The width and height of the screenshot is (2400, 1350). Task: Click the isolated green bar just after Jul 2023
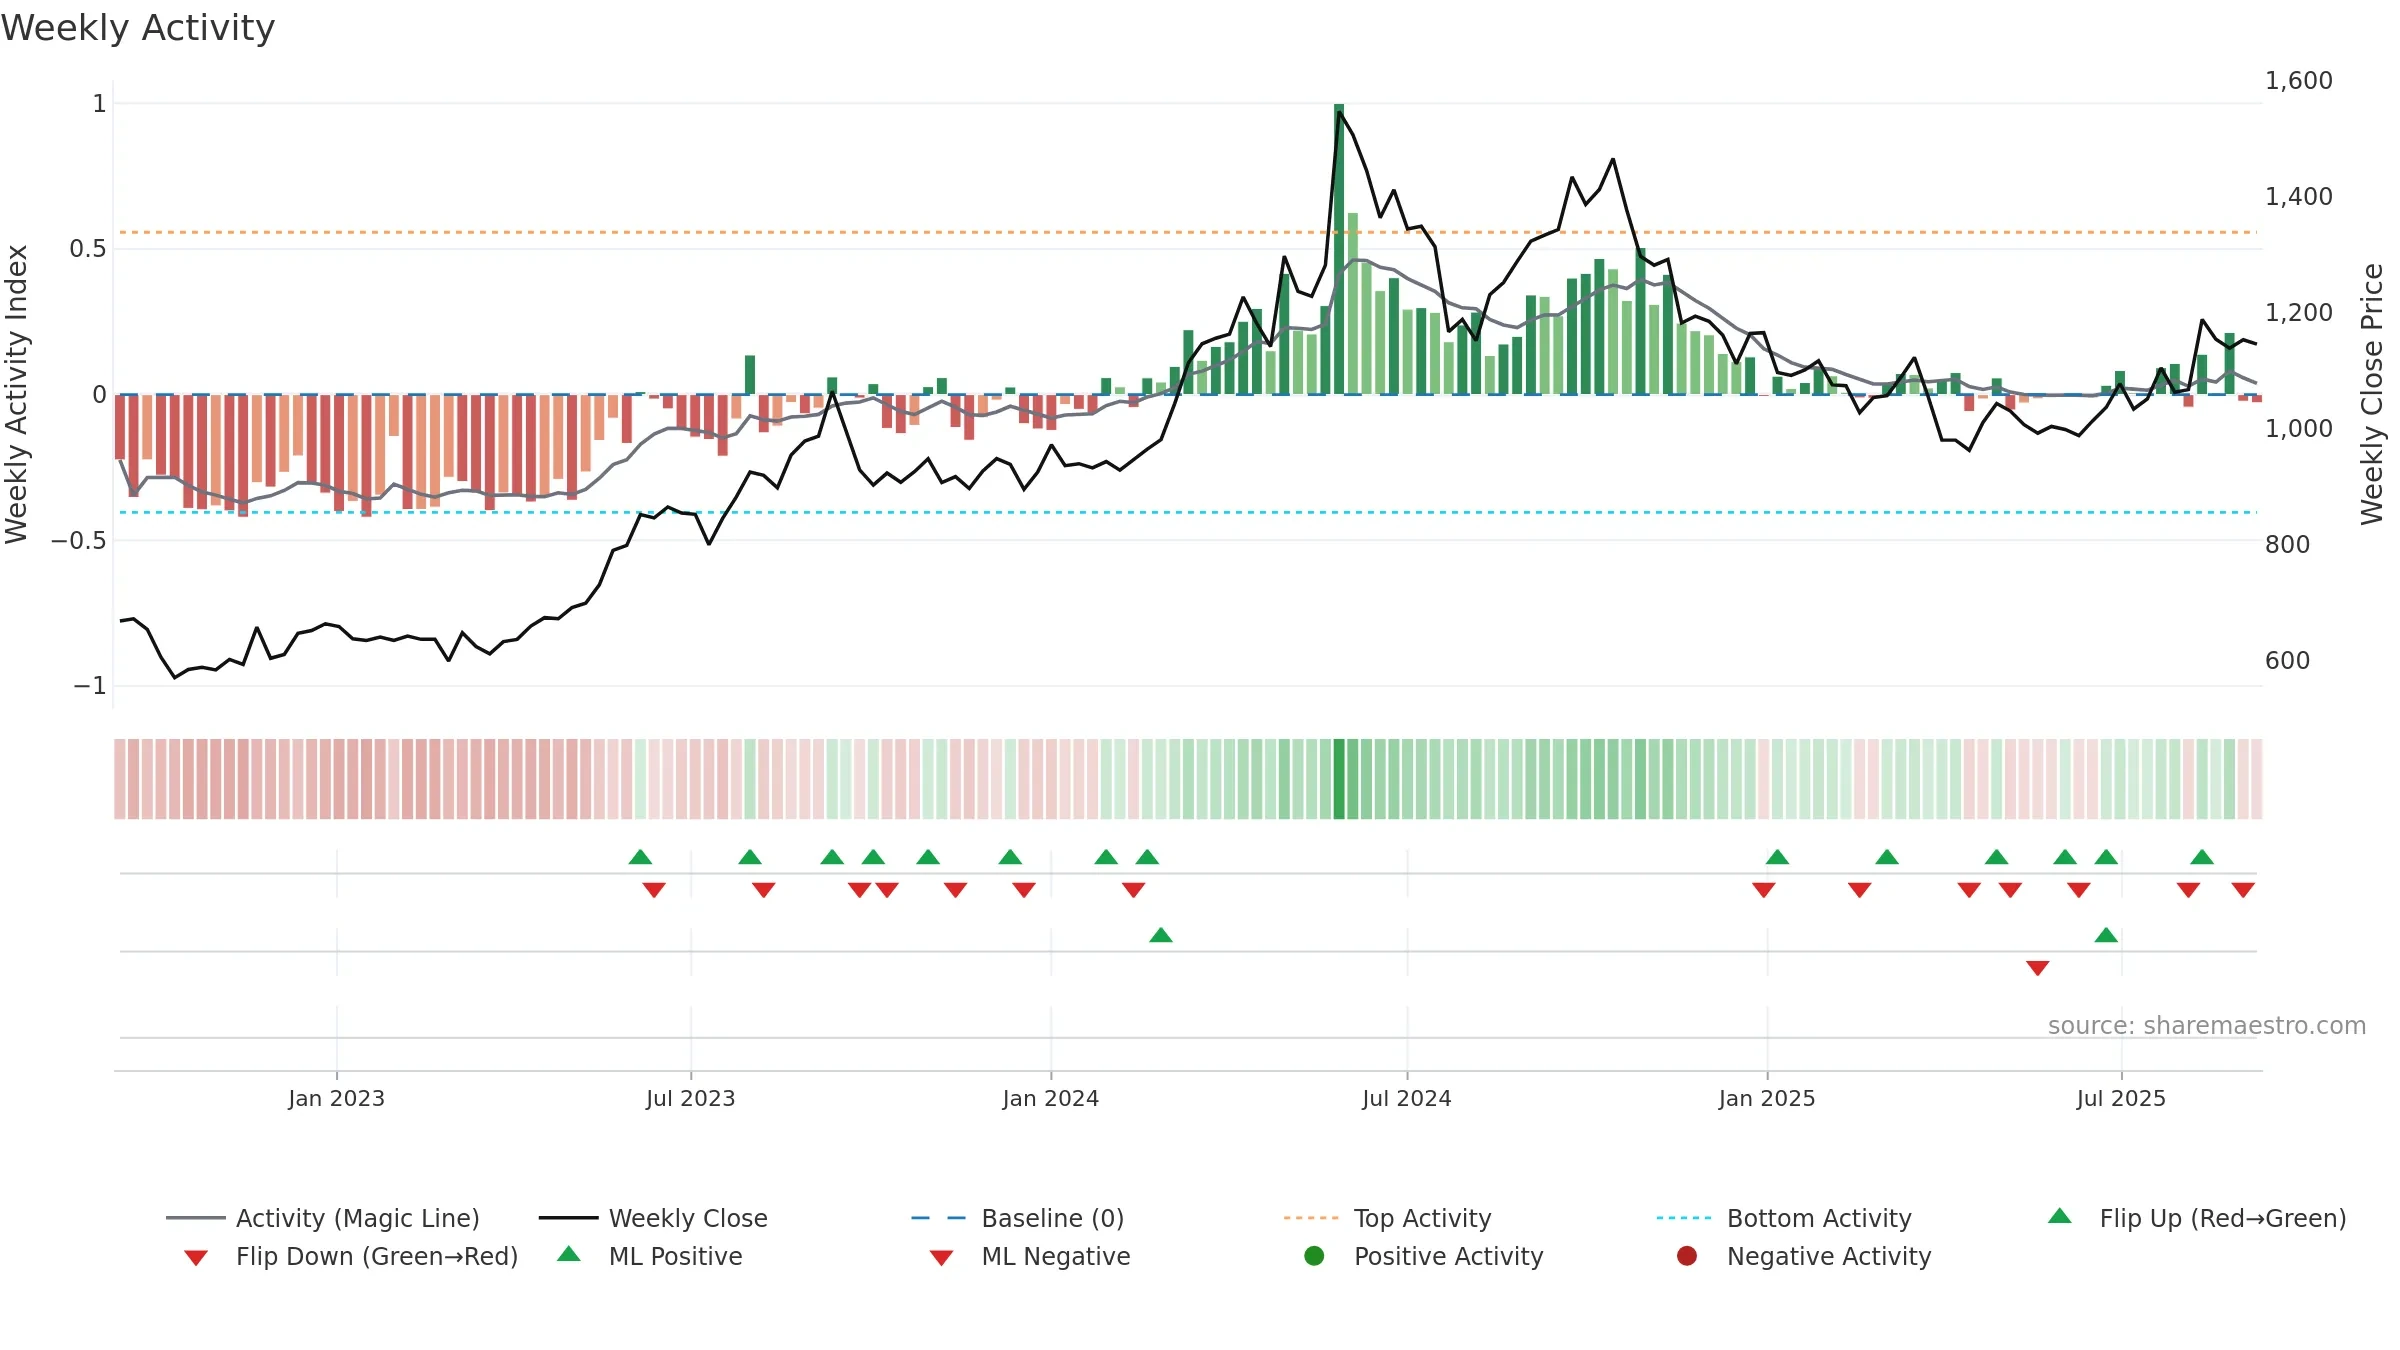click(x=750, y=374)
